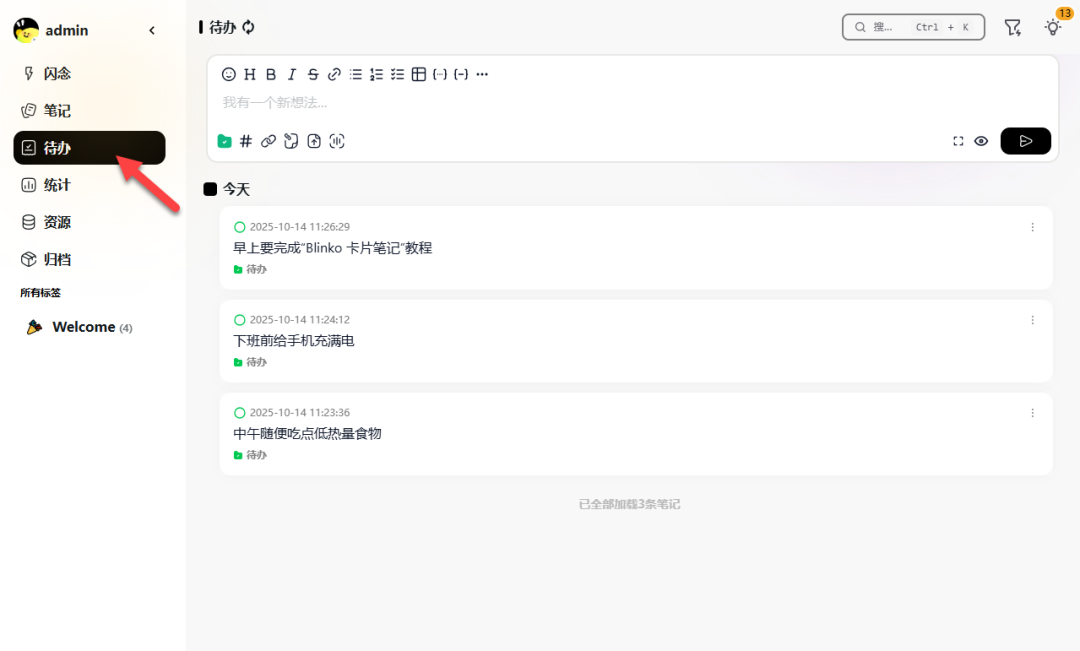Send the new note
This screenshot has width=1080, height=651.
(1026, 141)
